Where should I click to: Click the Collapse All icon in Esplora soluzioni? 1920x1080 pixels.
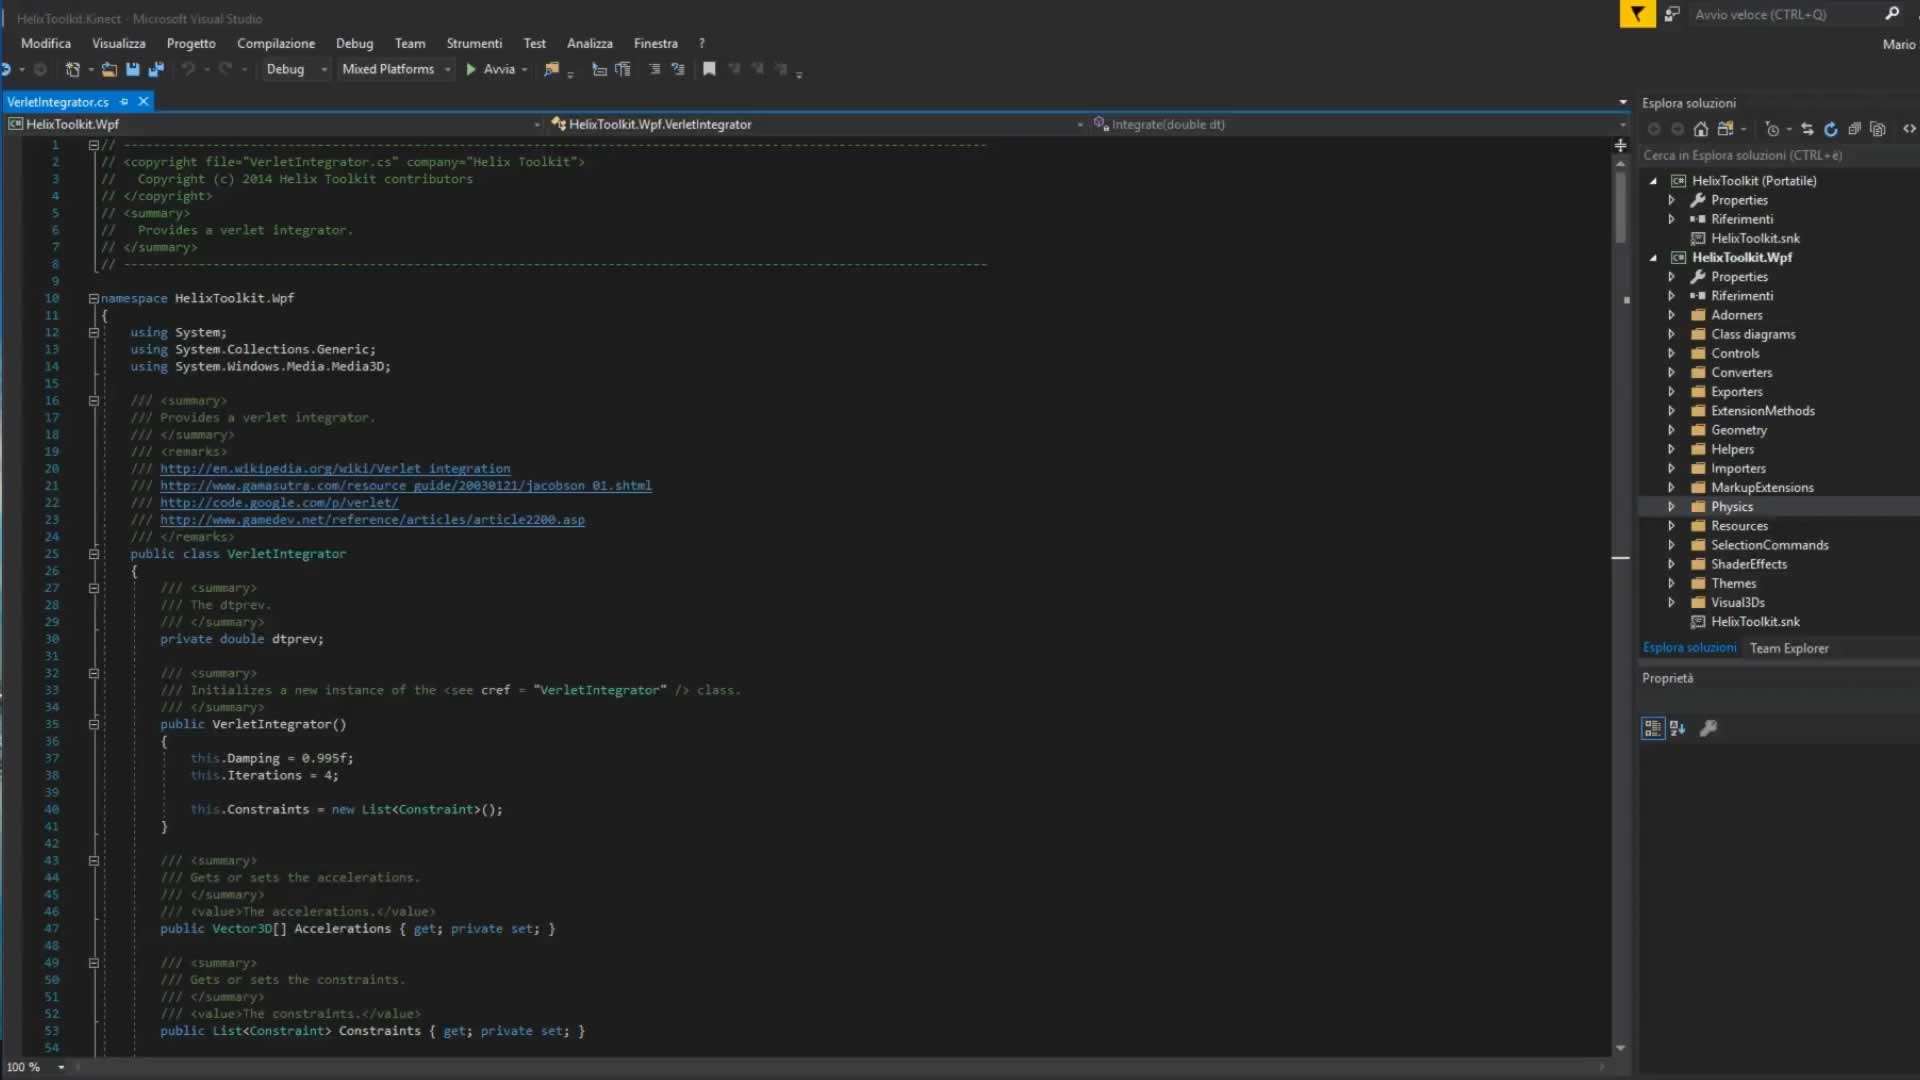point(1854,129)
